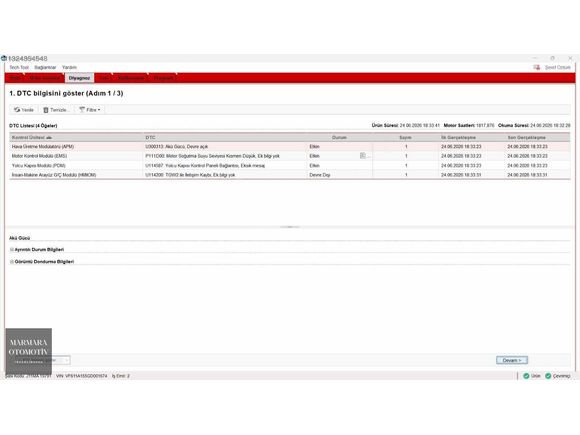Open the document icon in the EMS row

click(x=363, y=156)
